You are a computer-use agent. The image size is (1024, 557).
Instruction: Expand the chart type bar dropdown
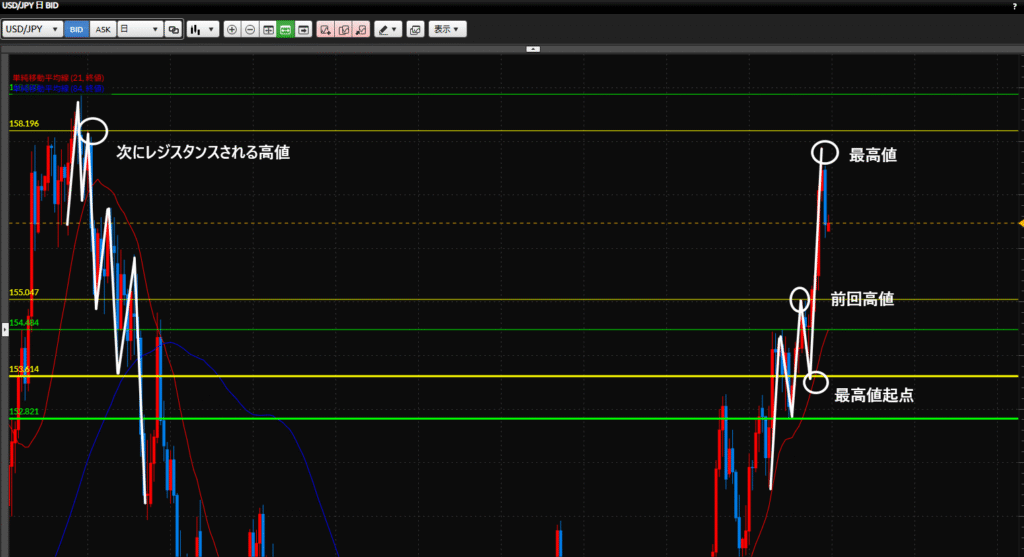point(203,30)
